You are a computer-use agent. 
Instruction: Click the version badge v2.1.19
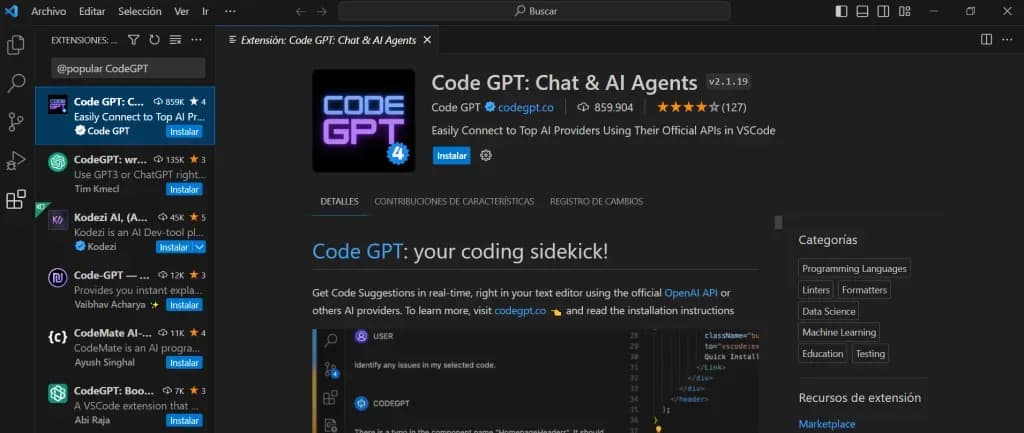729,82
